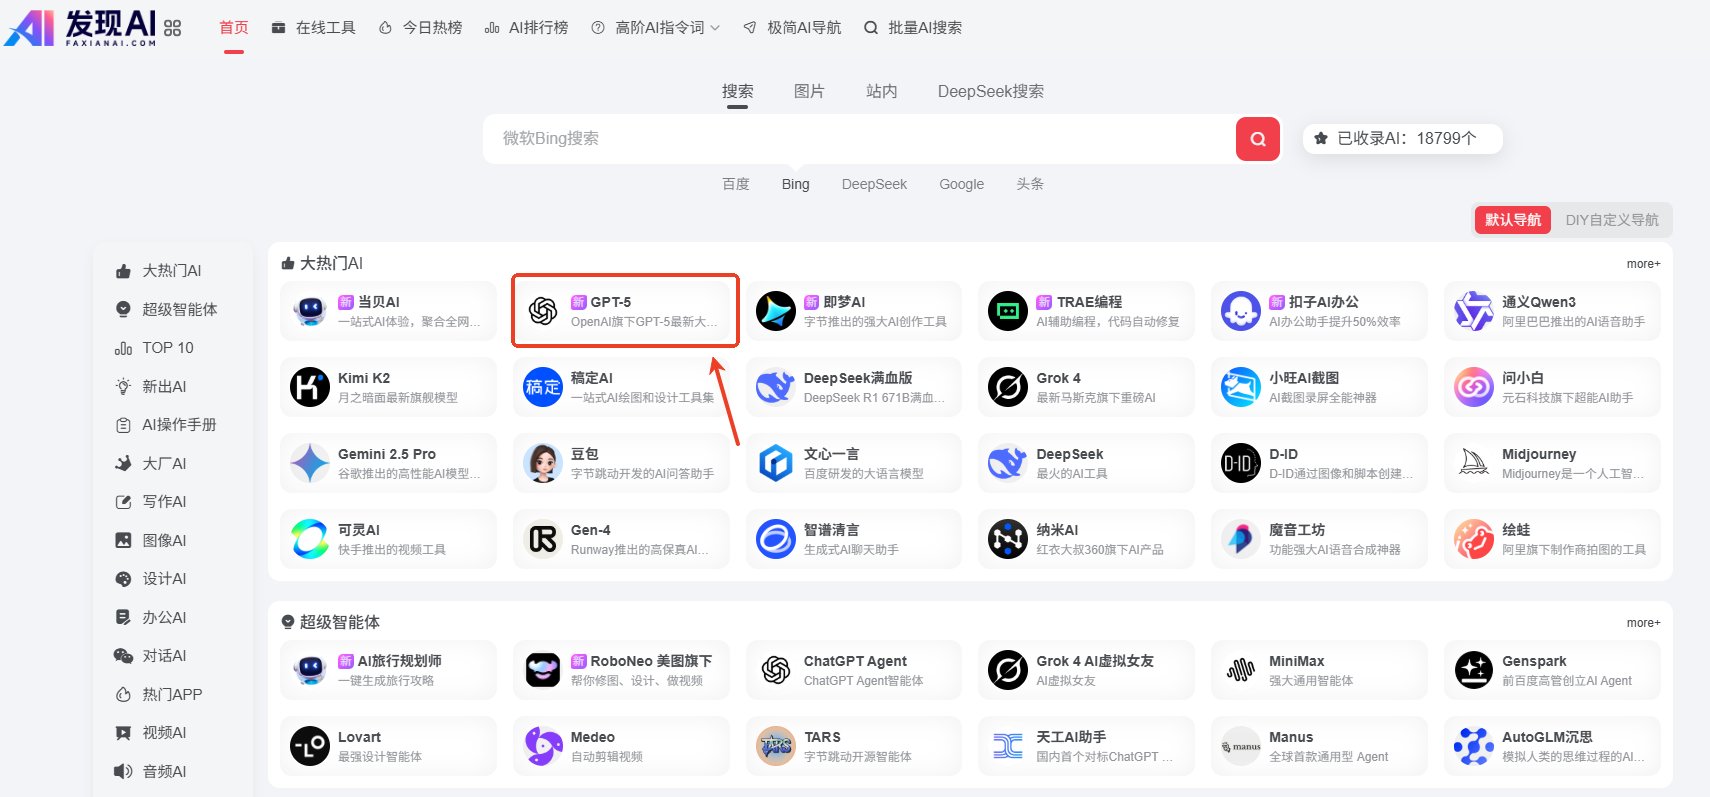Open the 小旺AI截图 icon
This screenshot has width=1710, height=797.
click(x=1241, y=387)
